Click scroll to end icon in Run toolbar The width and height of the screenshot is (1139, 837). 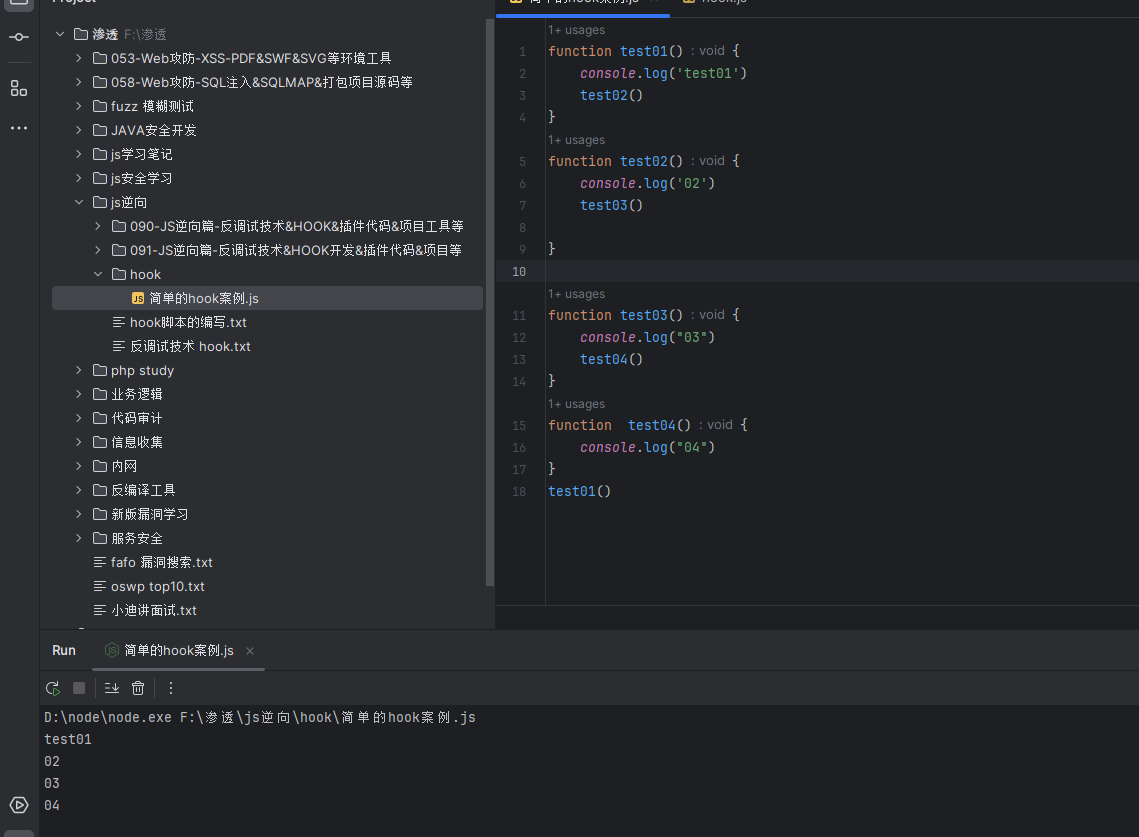tap(112, 688)
